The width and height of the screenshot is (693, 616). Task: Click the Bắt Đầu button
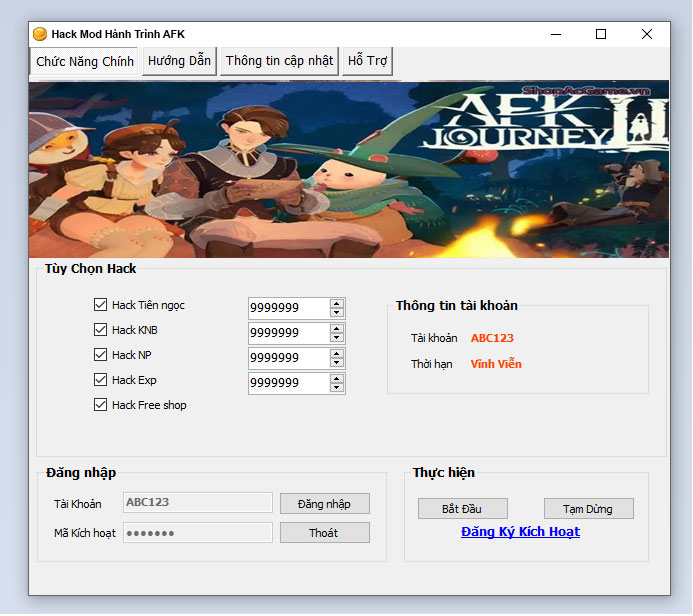pyautogui.click(x=463, y=509)
